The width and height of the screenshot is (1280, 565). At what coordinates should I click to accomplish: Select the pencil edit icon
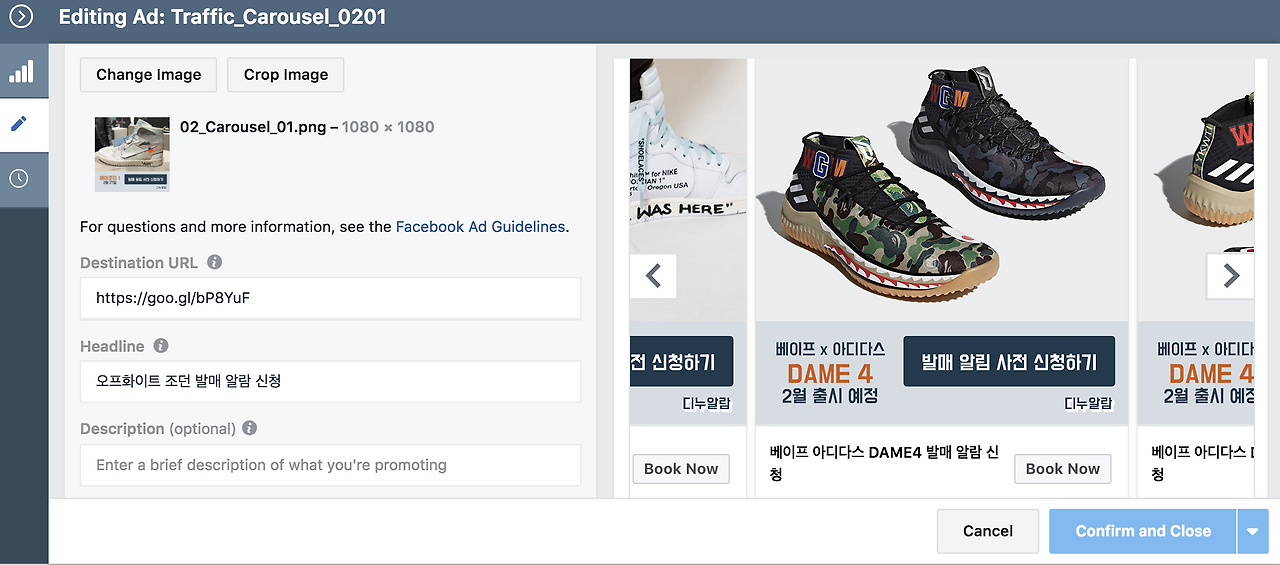[x=19, y=125]
